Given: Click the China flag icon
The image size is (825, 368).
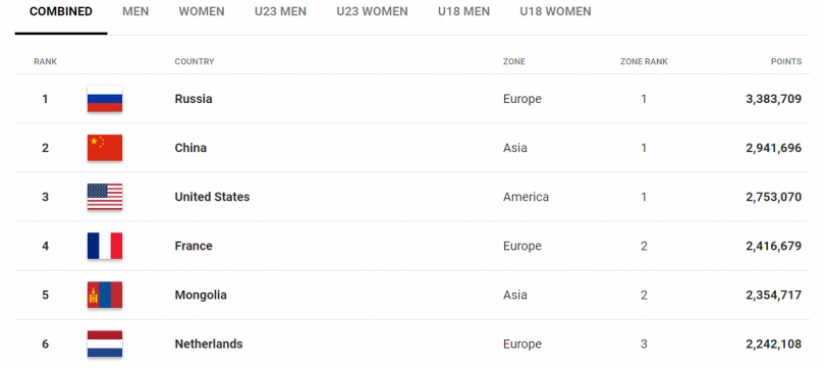Looking at the screenshot, I should point(105,147).
